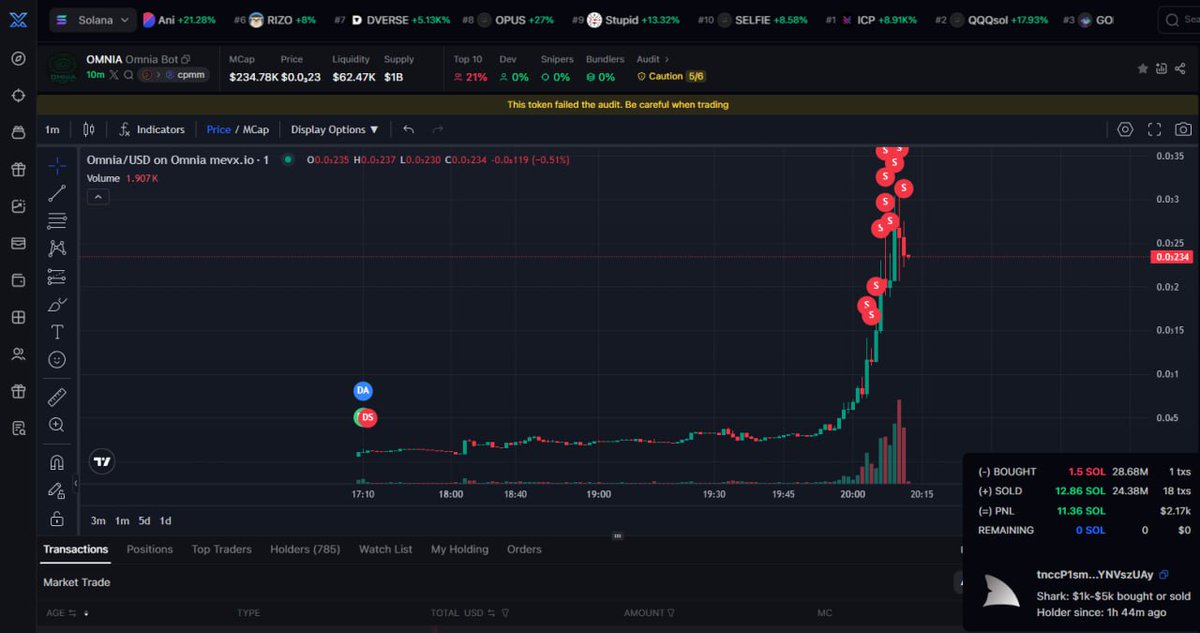This screenshot has height=633, width=1200.
Task: Open chart settings hexagon icon
Action: click(x=1125, y=129)
